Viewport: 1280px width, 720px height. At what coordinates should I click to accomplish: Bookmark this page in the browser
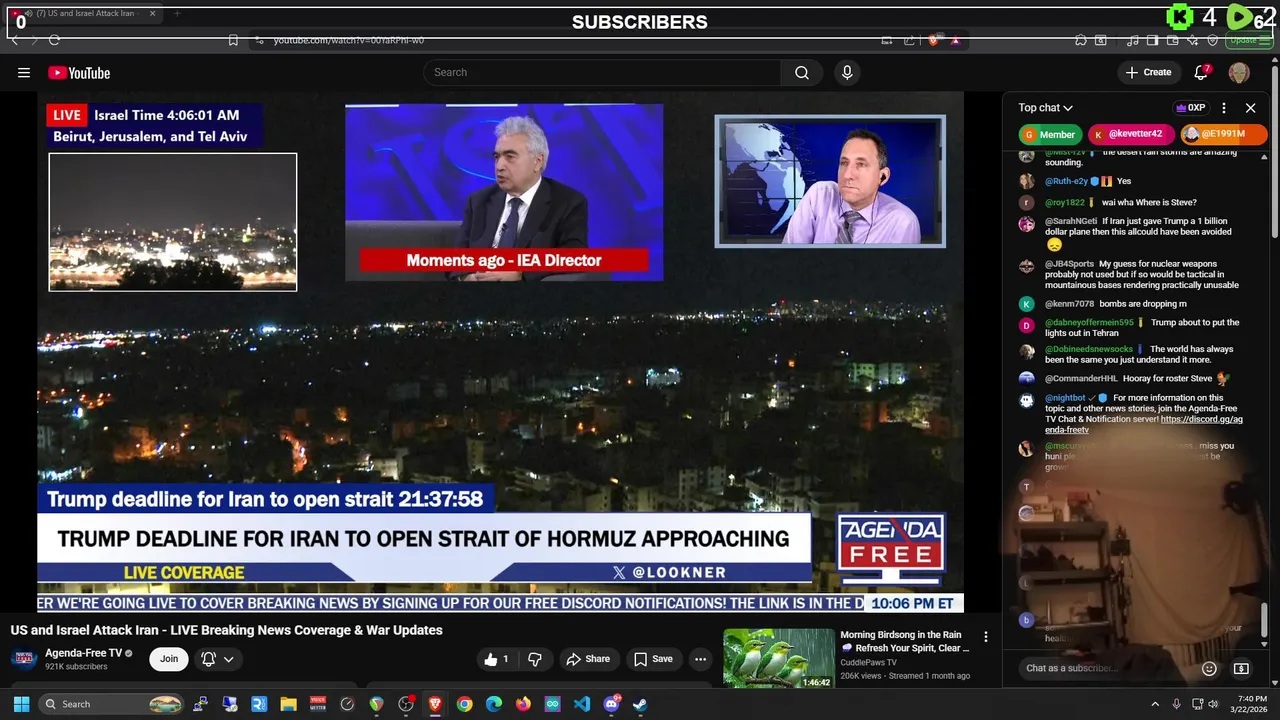tap(233, 40)
